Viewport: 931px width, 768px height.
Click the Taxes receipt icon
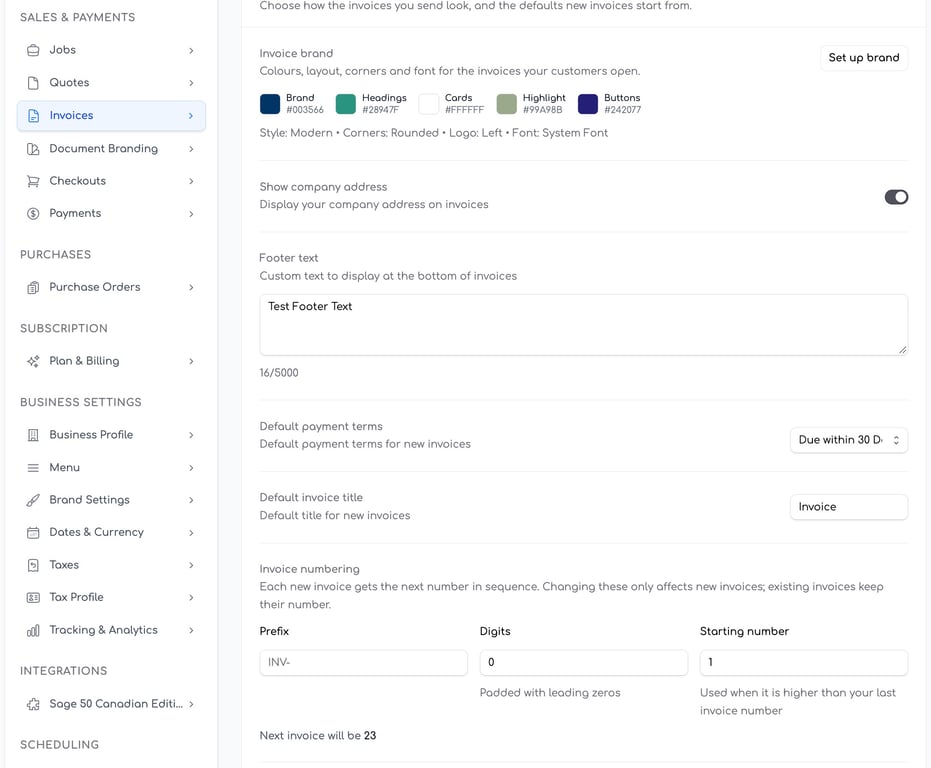click(33, 565)
